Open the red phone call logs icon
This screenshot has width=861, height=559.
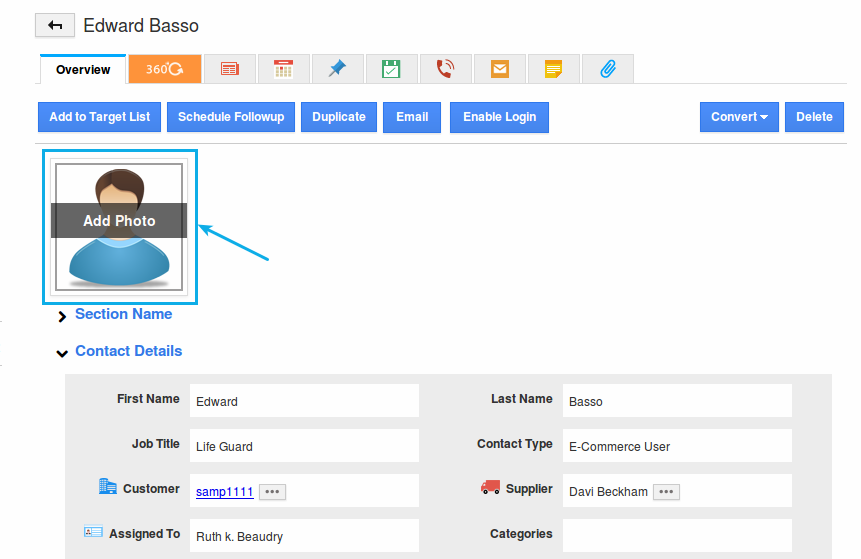(445, 69)
